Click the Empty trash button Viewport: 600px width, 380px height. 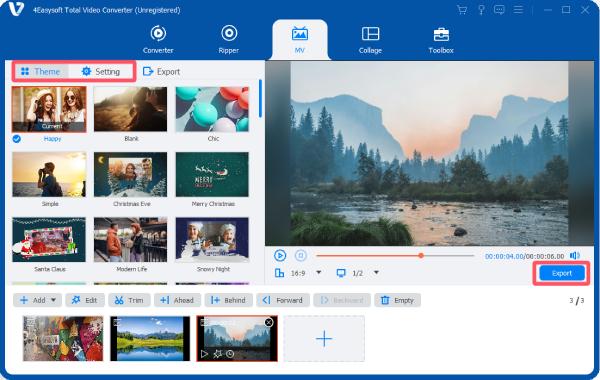tap(398, 300)
